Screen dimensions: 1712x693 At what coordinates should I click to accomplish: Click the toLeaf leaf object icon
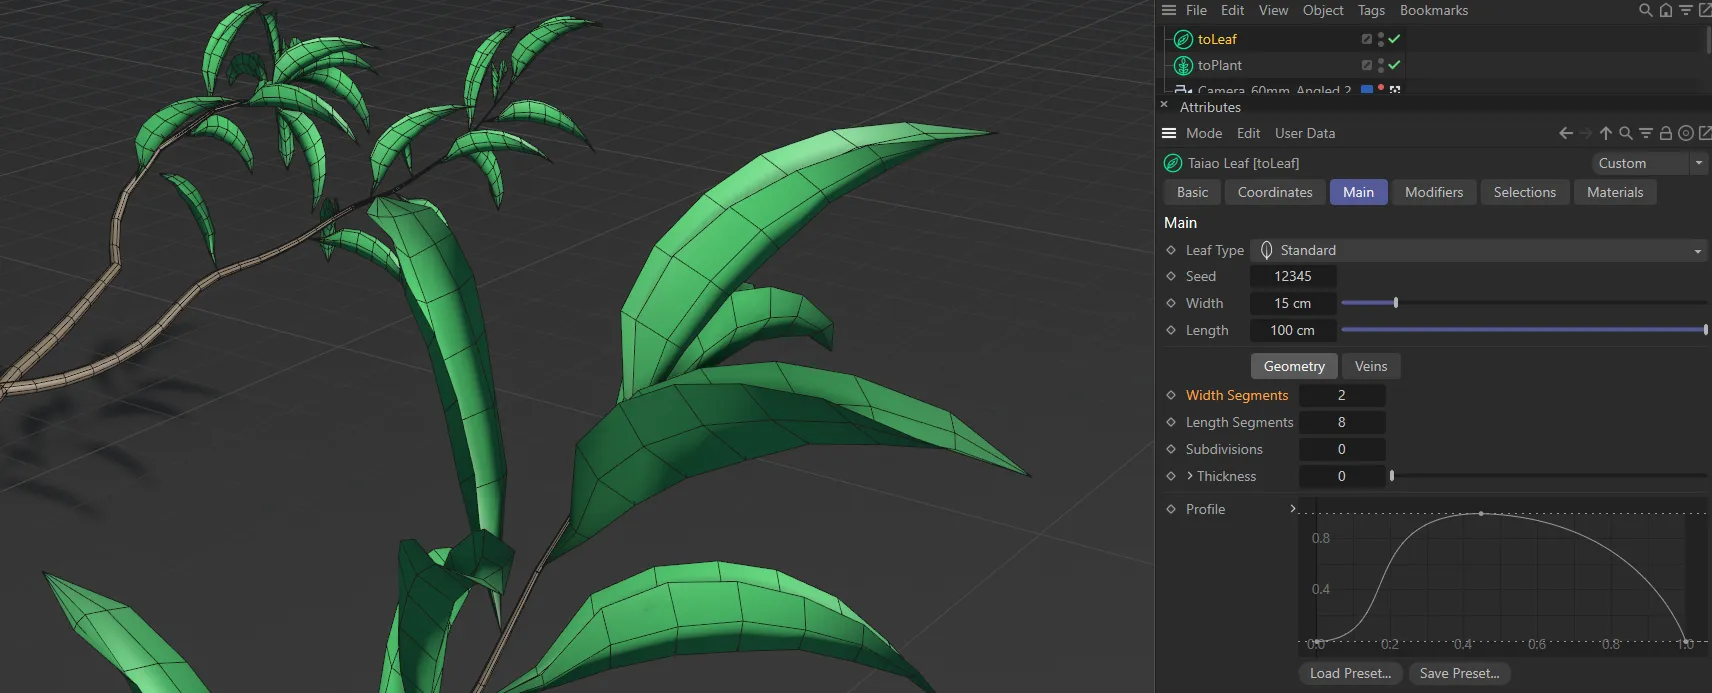(x=1183, y=39)
